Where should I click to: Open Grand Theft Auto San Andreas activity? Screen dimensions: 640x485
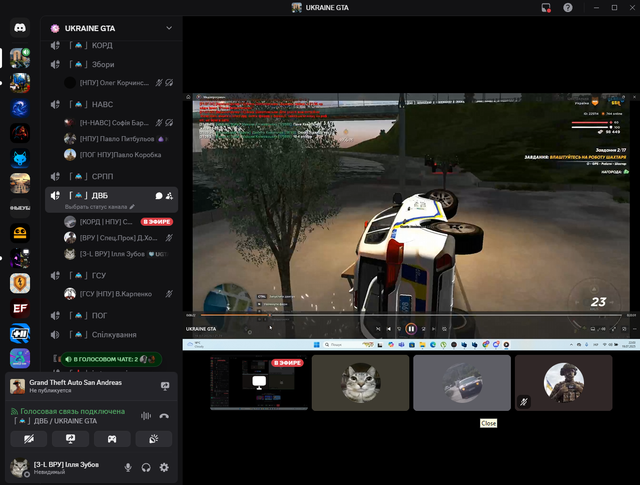tap(75, 386)
